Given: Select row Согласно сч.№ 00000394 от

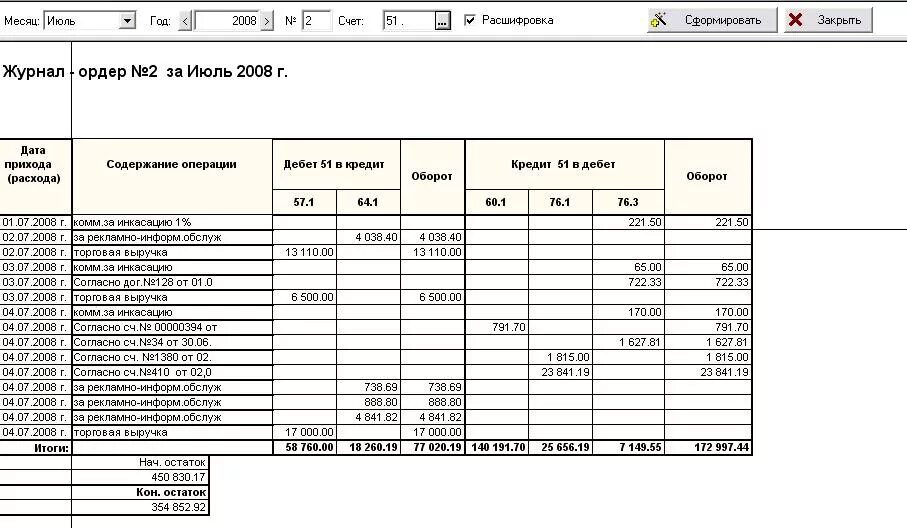Looking at the screenshot, I should (172, 327).
